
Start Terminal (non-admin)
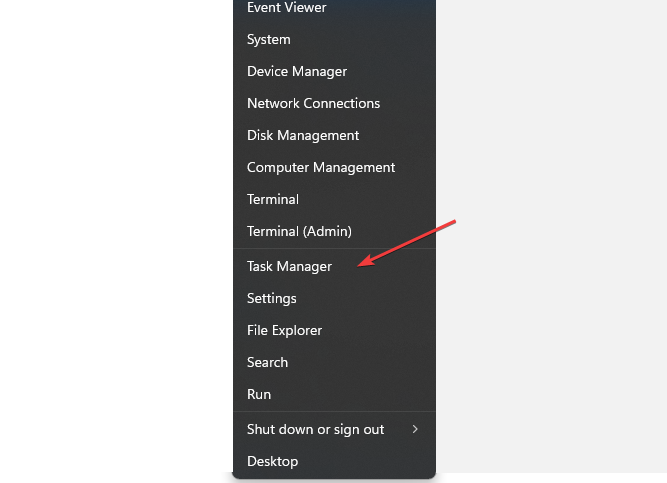pos(273,200)
